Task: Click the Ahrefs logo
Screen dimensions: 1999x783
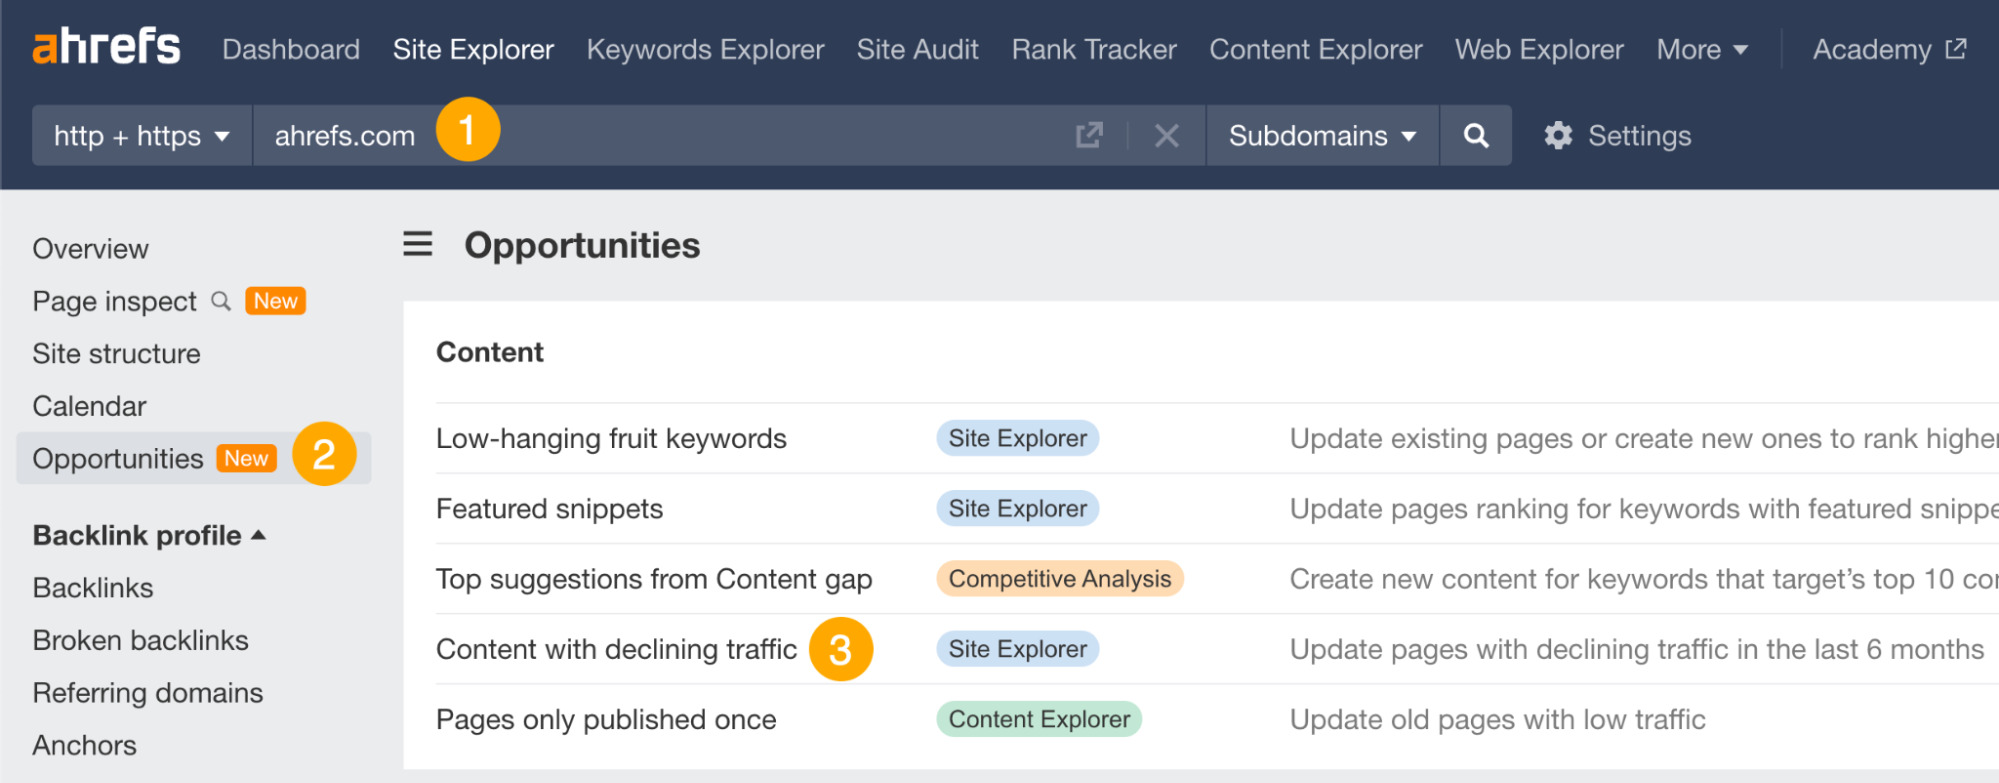Action: coord(107,47)
